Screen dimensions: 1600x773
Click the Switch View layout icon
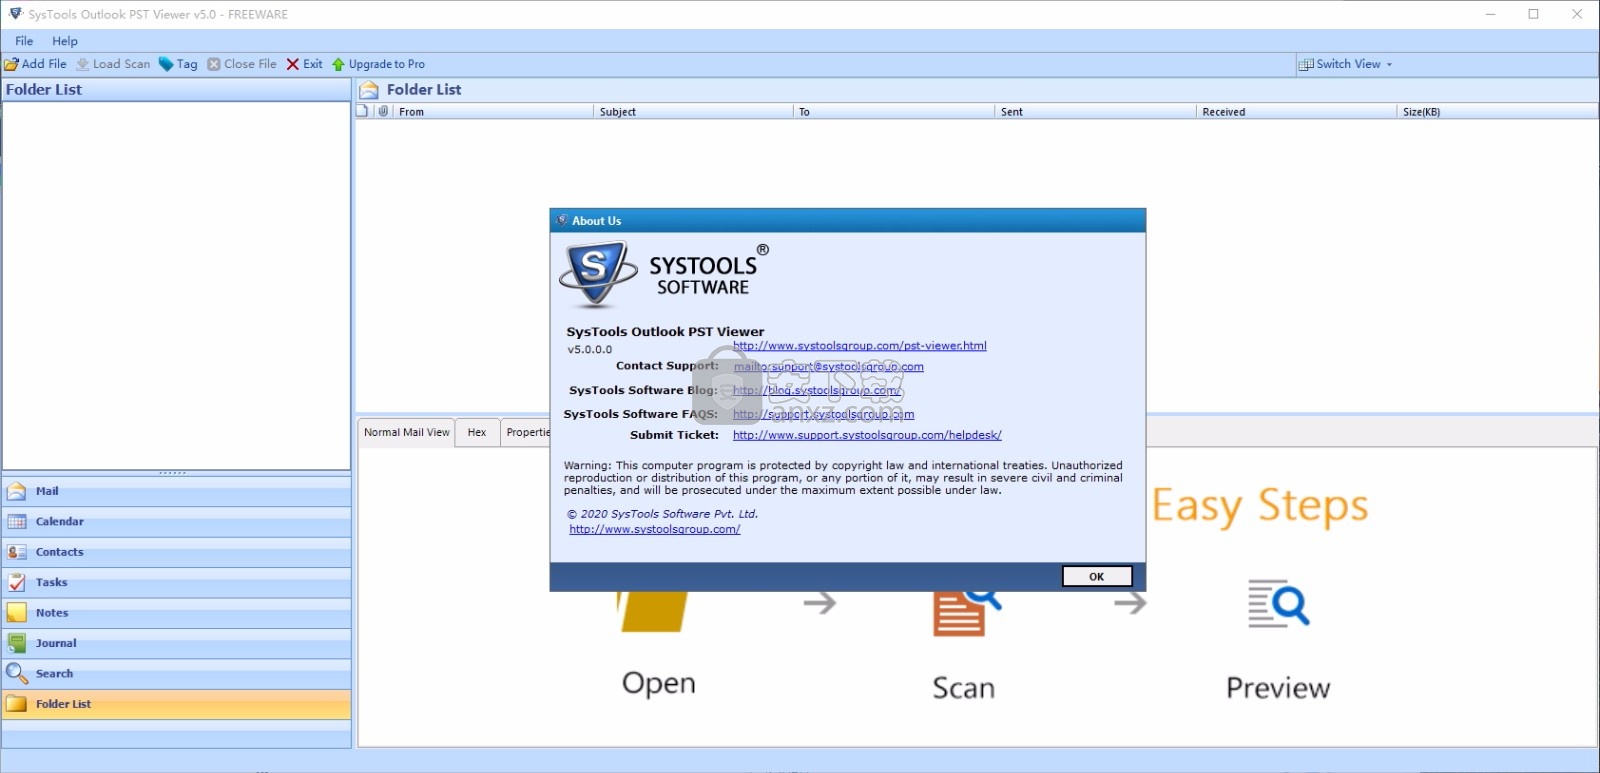click(x=1305, y=64)
